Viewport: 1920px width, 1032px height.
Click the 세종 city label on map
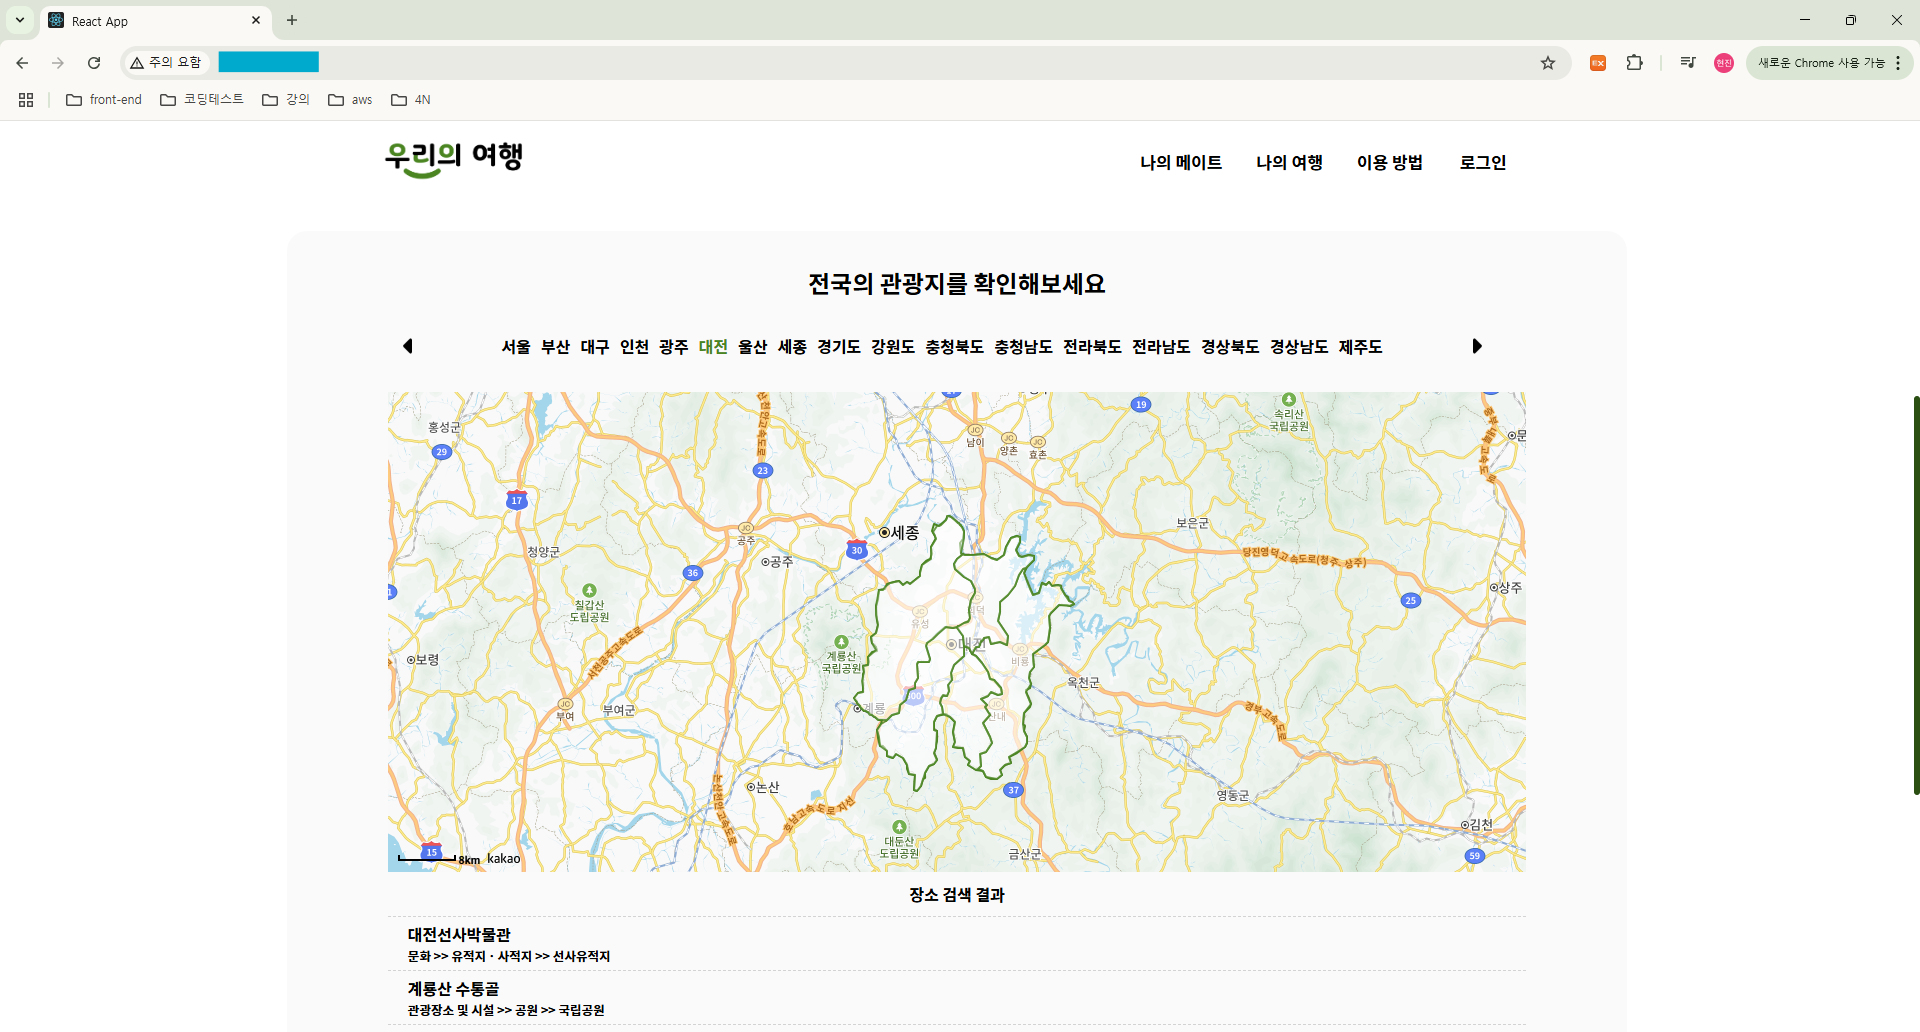[x=899, y=533]
